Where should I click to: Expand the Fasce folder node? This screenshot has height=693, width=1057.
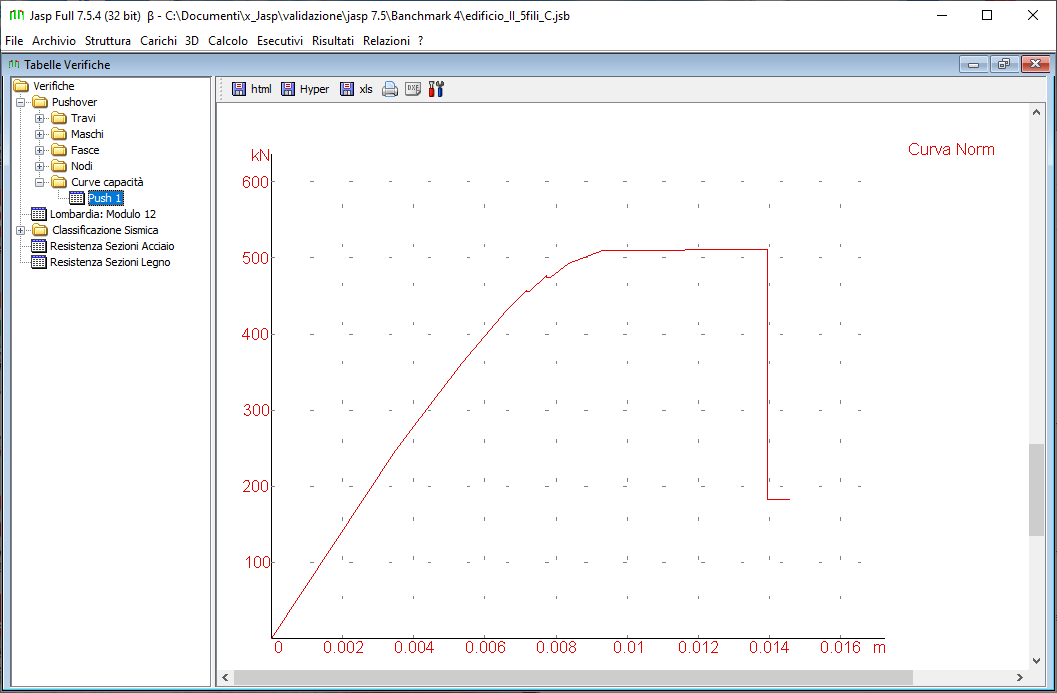click(x=40, y=150)
